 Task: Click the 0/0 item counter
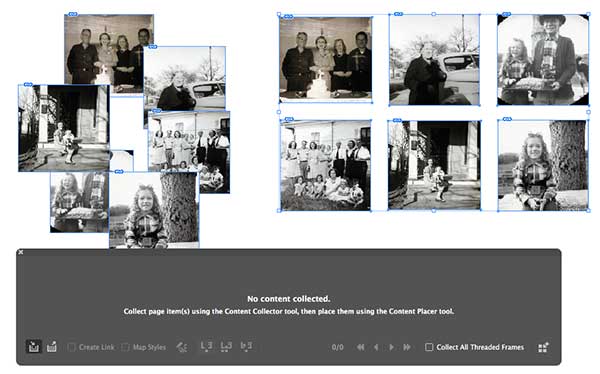click(338, 347)
